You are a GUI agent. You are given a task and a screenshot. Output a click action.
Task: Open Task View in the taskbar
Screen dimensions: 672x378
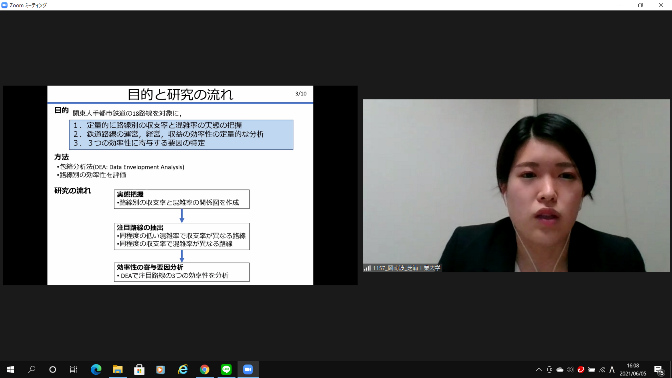pos(74,369)
